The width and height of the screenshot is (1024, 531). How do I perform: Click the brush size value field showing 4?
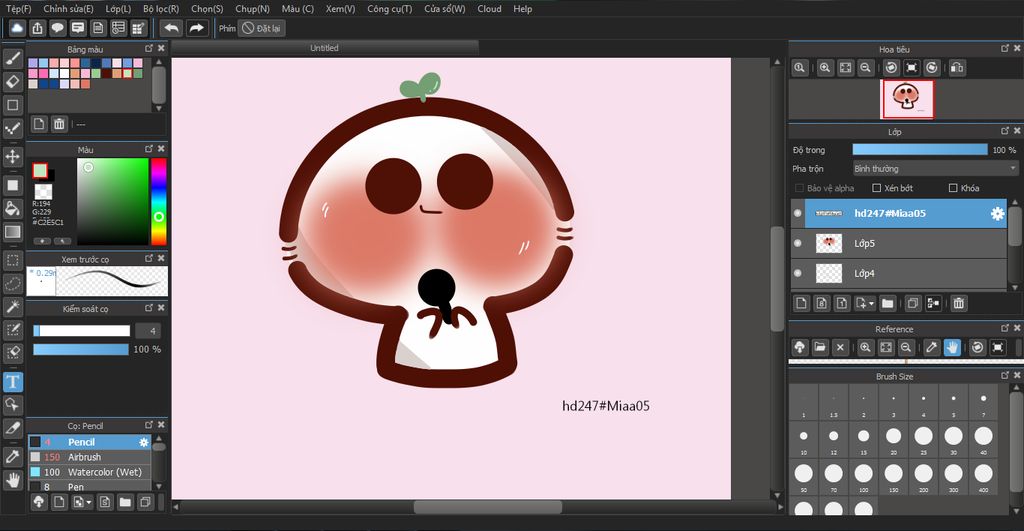click(147, 330)
